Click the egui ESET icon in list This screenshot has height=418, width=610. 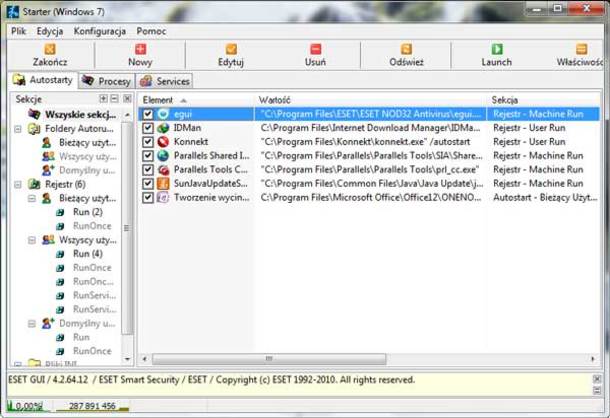pyautogui.click(x=163, y=114)
